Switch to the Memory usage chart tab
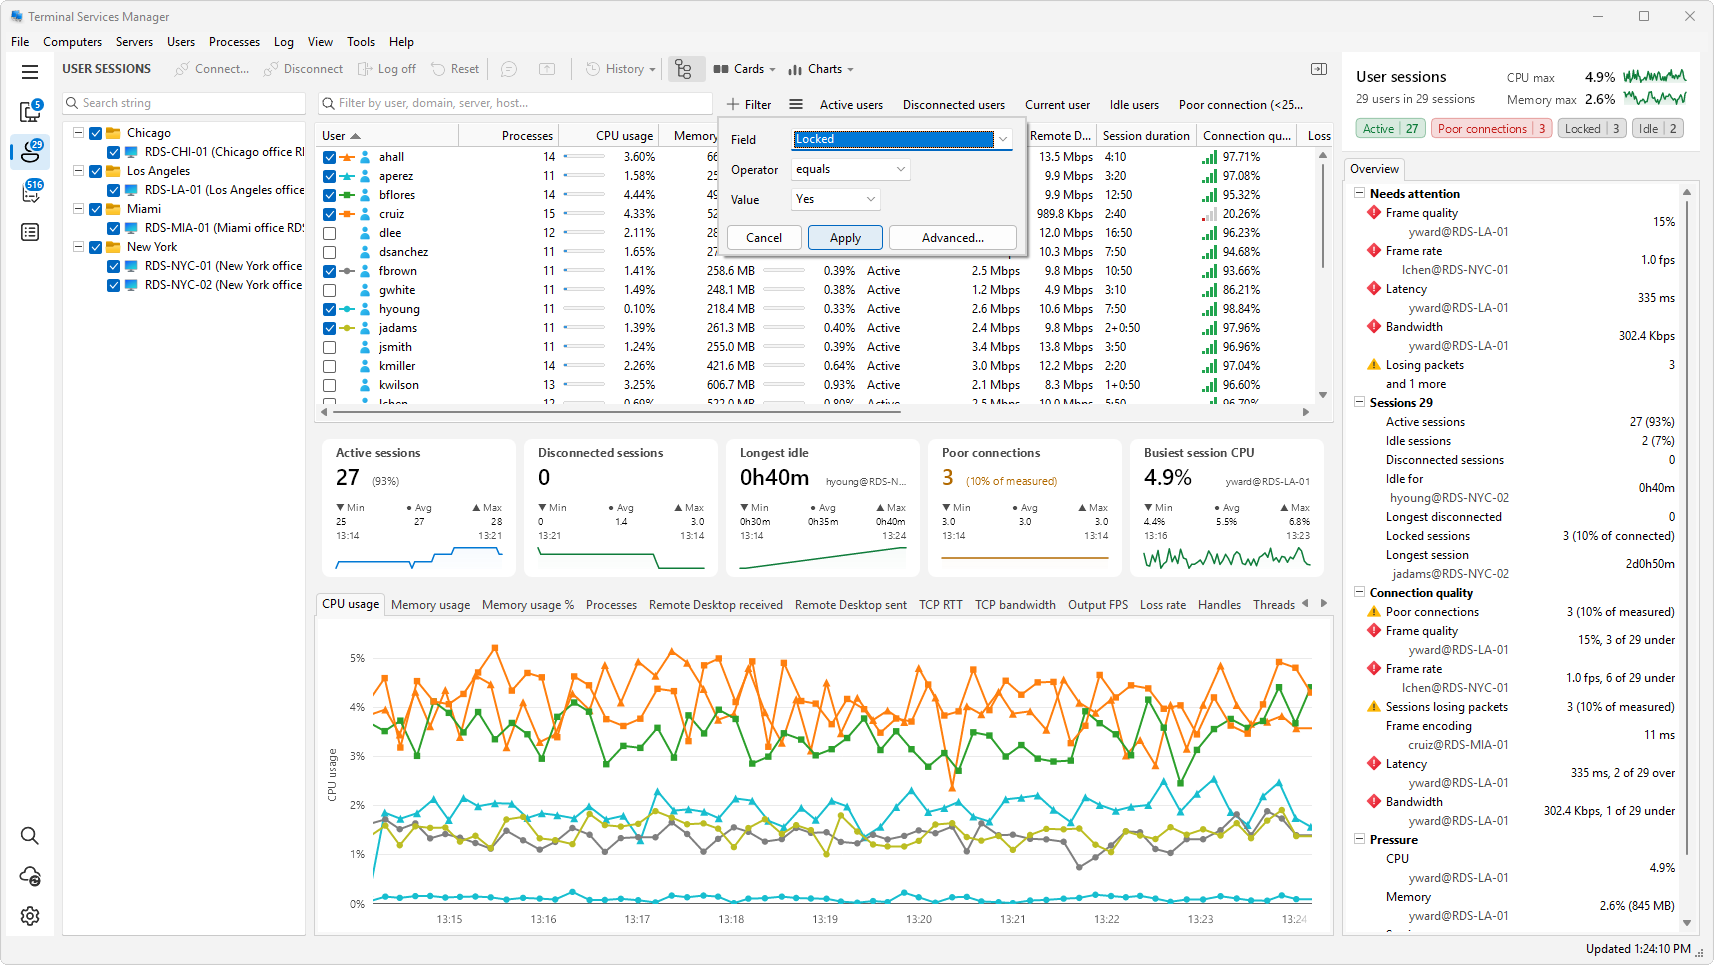This screenshot has width=1714, height=965. pos(430,605)
